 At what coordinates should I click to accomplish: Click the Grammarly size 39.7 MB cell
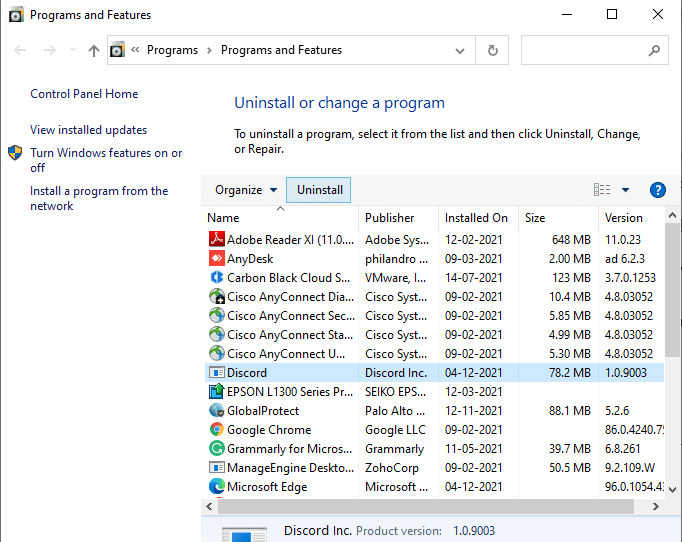[570, 448]
